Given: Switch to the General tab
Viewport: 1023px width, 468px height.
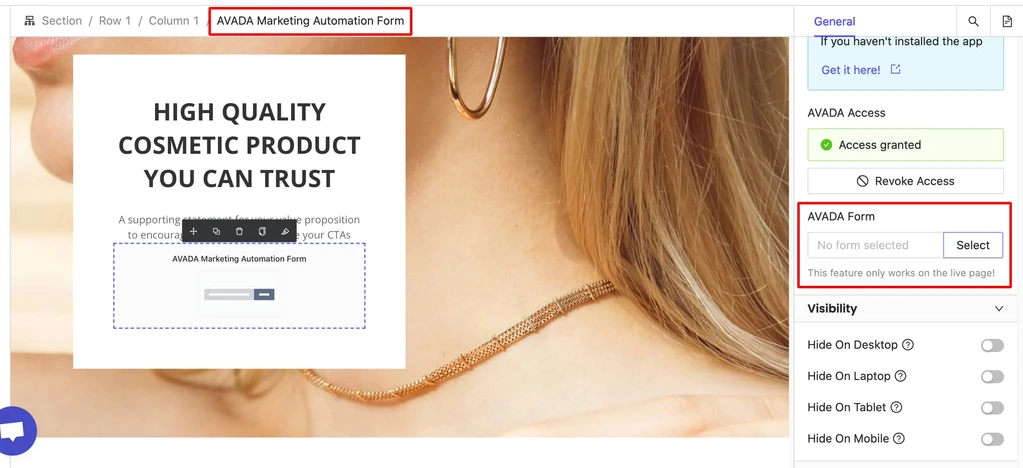Looking at the screenshot, I should click(834, 22).
